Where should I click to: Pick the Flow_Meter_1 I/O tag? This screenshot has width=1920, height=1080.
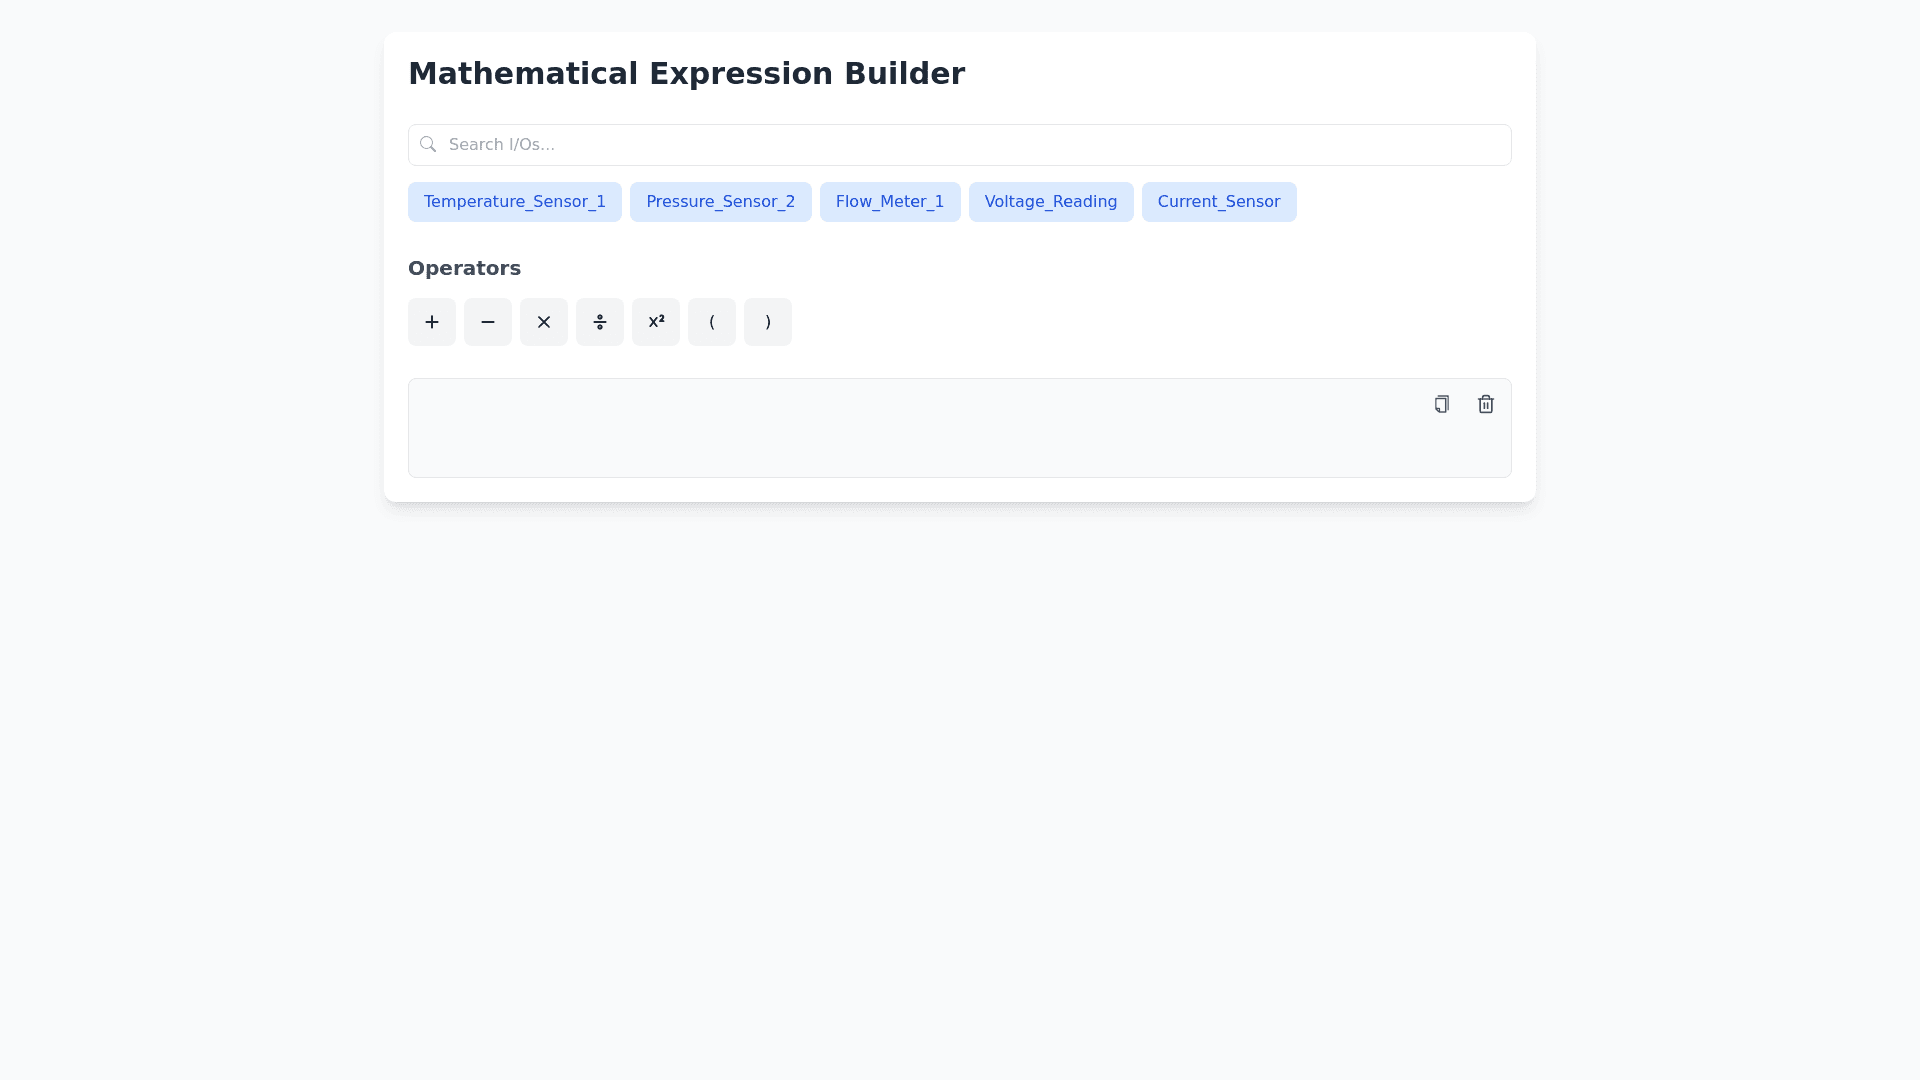pos(890,202)
